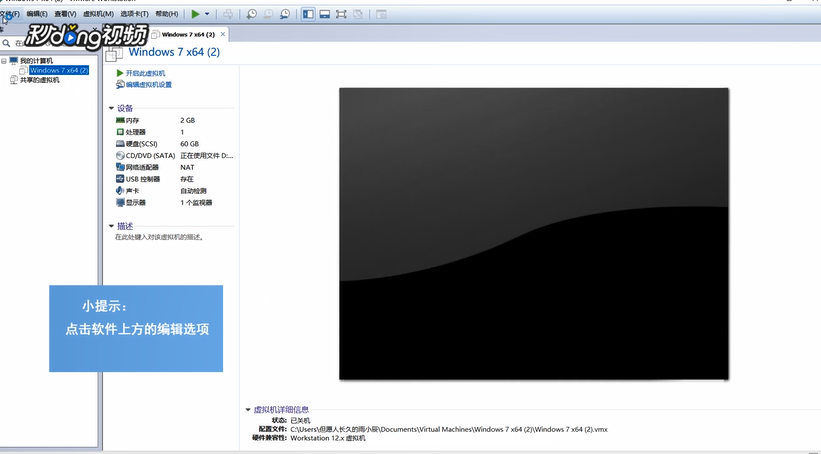Open the 声卡 device entry

pos(132,191)
